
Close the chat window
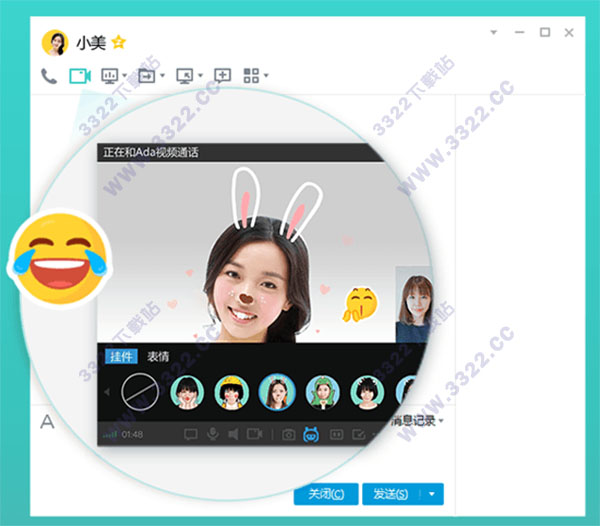569,33
